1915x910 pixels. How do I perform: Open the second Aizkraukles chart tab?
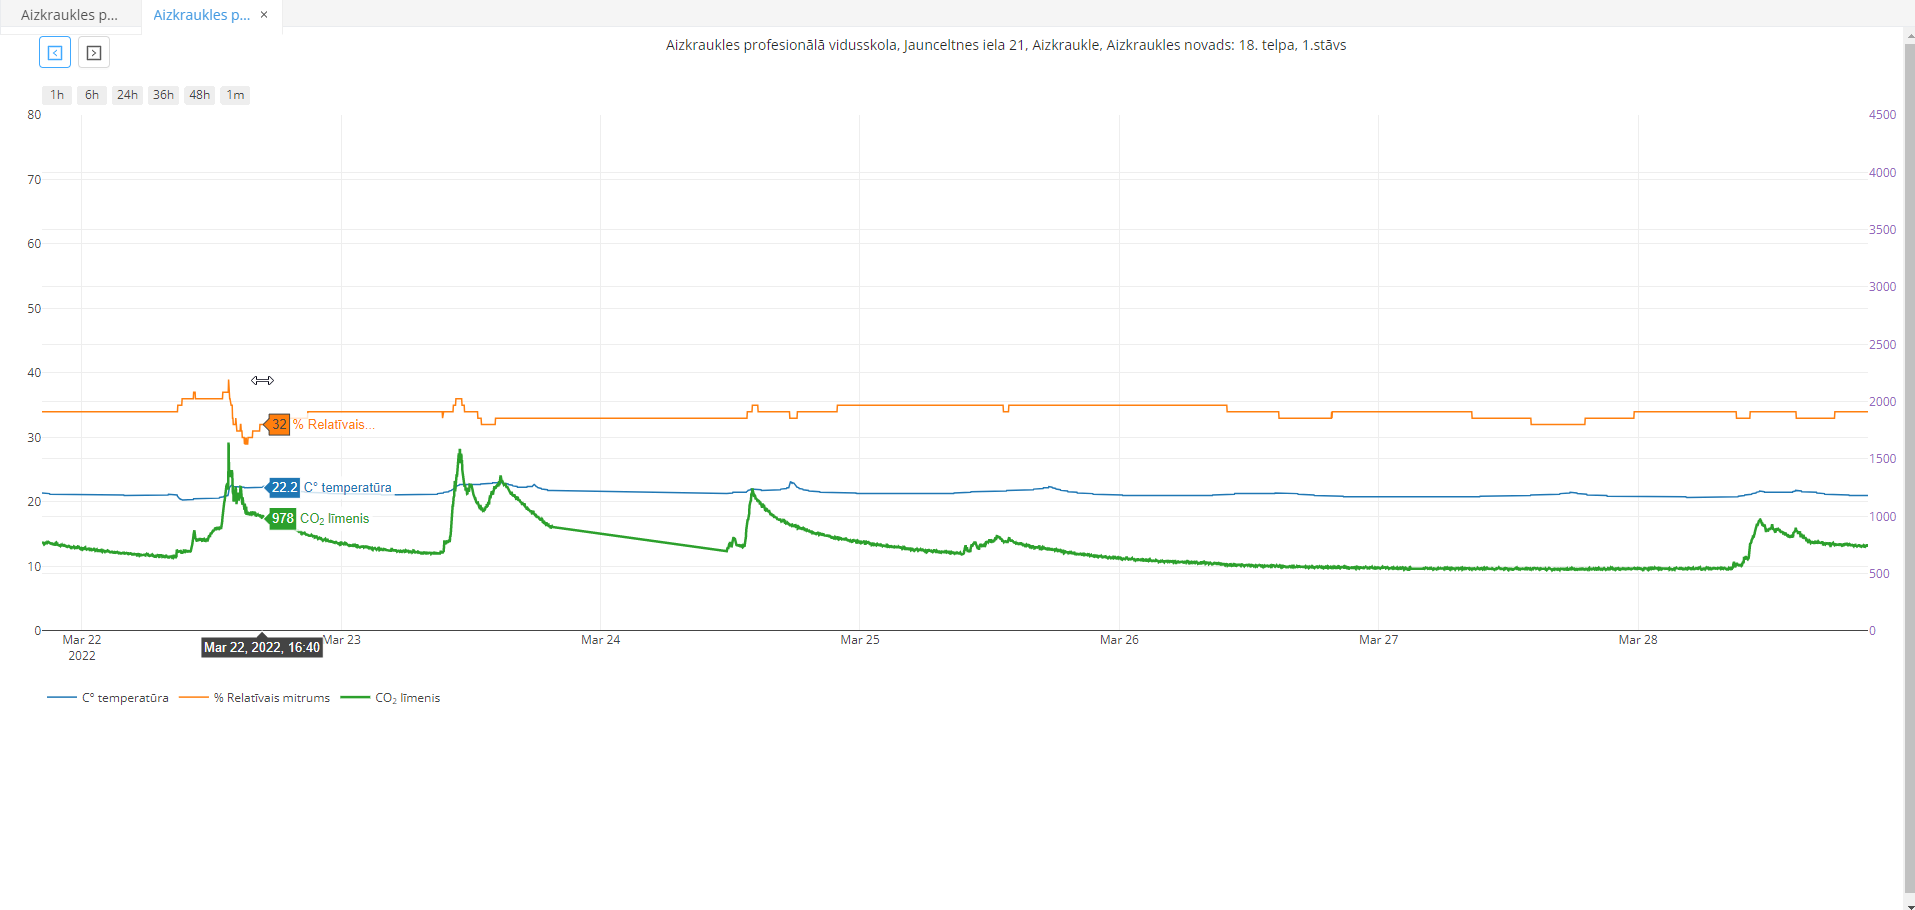tap(200, 15)
